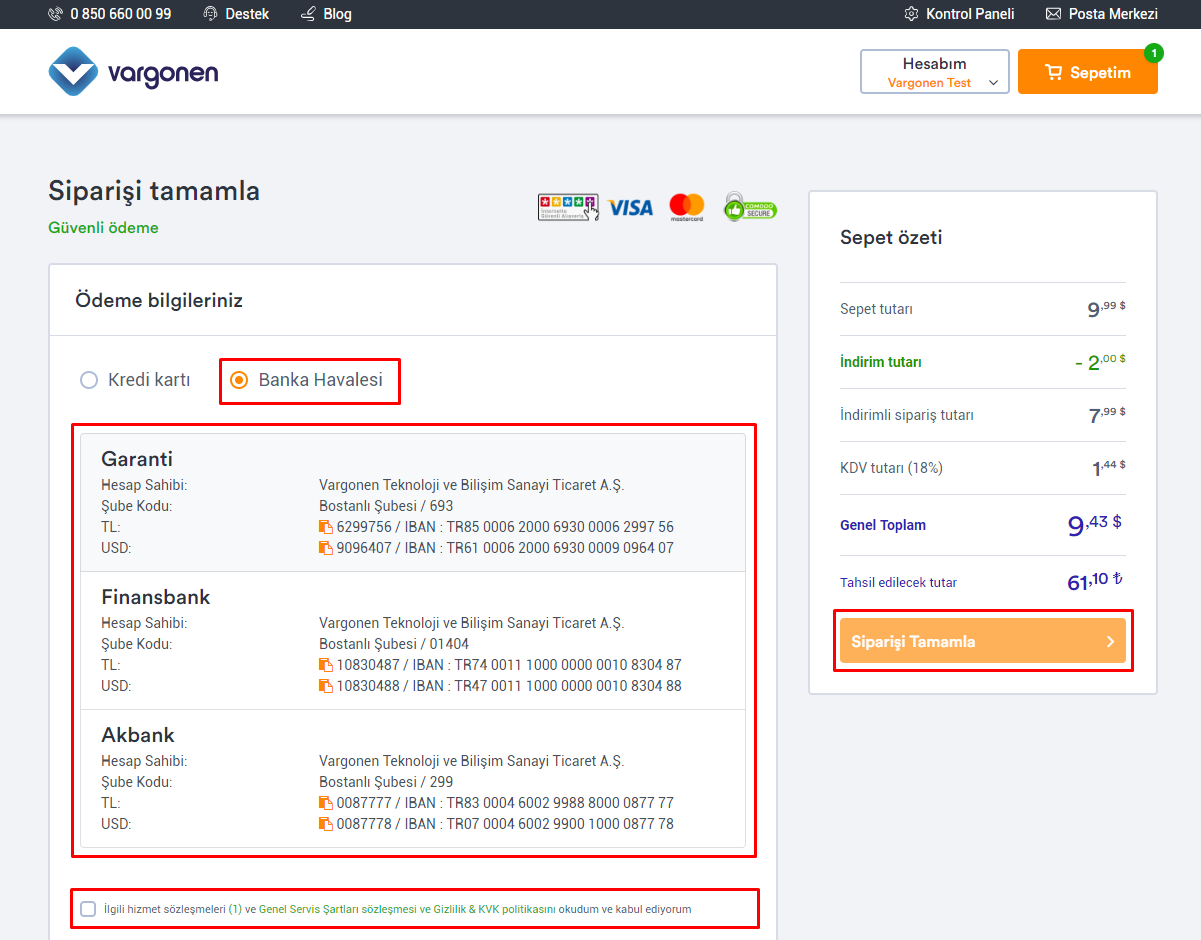Click the Blog pen icon
The width and height of the screenshot is (1201, 940).
(308, 14)
